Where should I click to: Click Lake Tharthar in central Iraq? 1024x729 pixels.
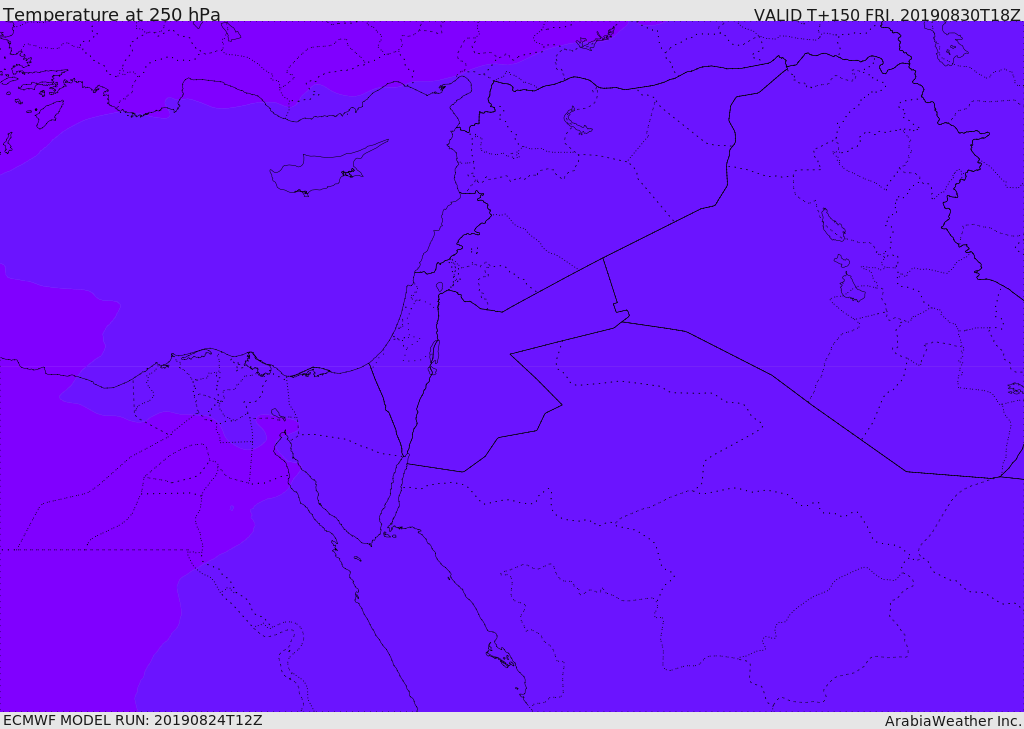pyautogui.click(x=832, y=226)
